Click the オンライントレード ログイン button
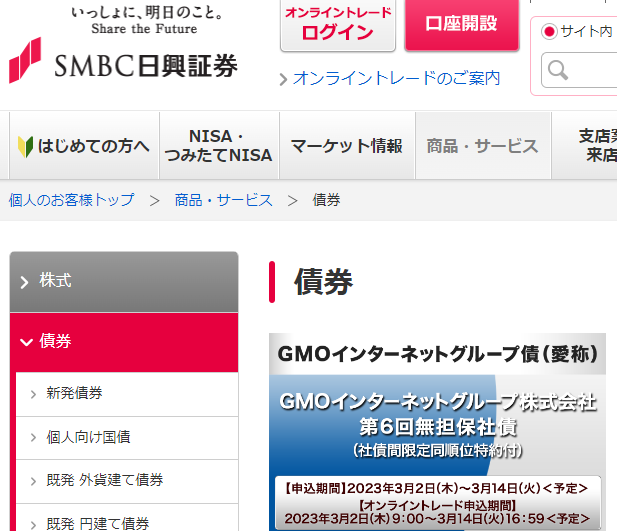Screen dimensions: 617x531 [x=338, y=25]
